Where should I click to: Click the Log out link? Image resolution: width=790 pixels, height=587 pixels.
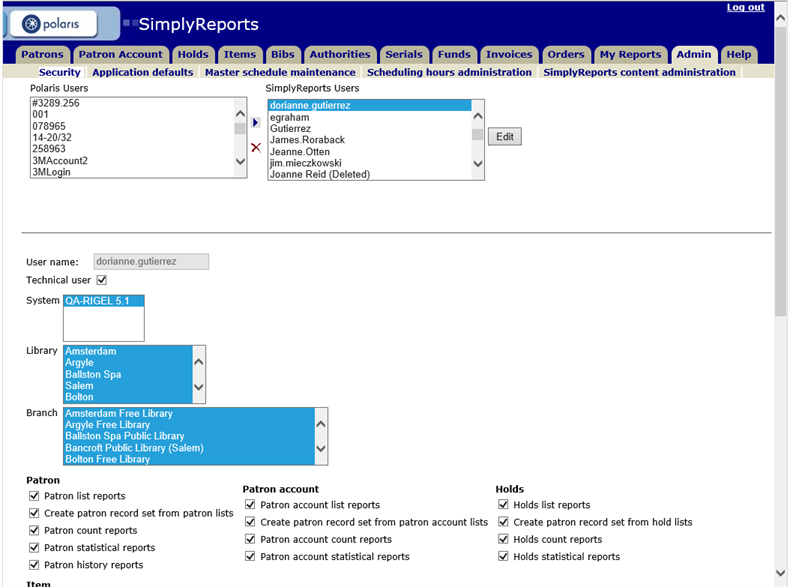pos(745,7)
